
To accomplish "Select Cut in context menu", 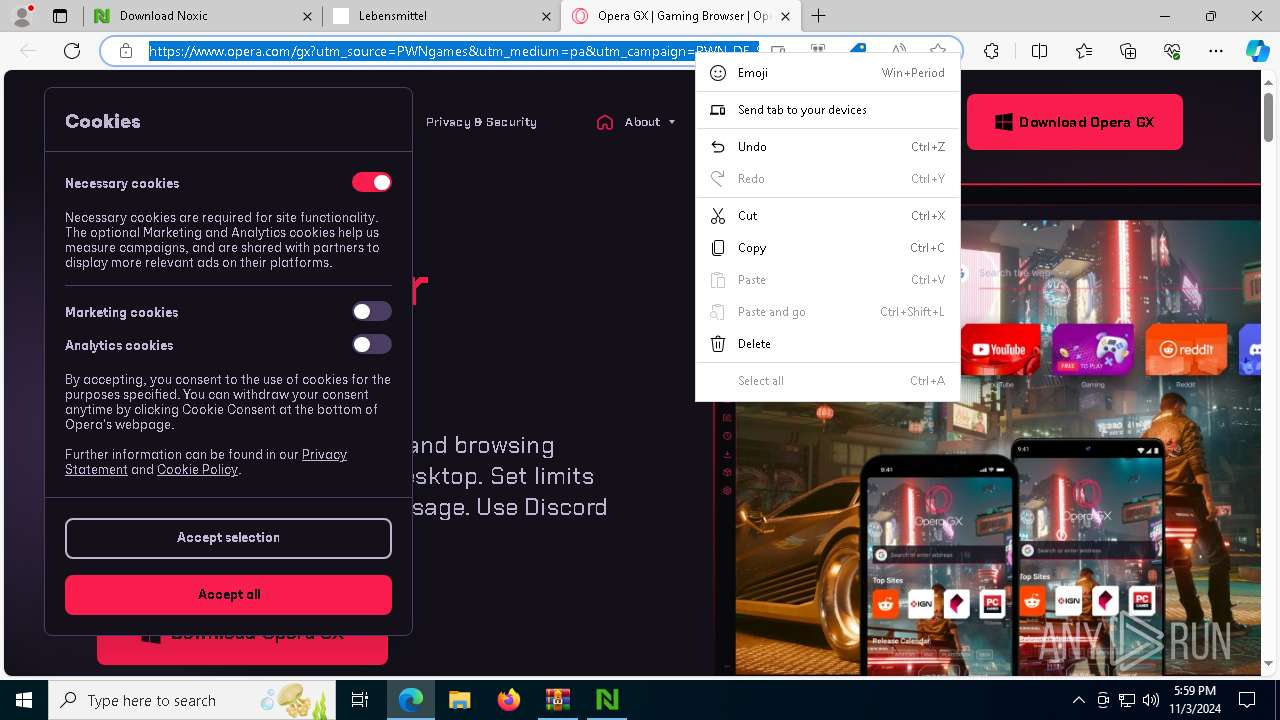I will (x=828, y=216).
